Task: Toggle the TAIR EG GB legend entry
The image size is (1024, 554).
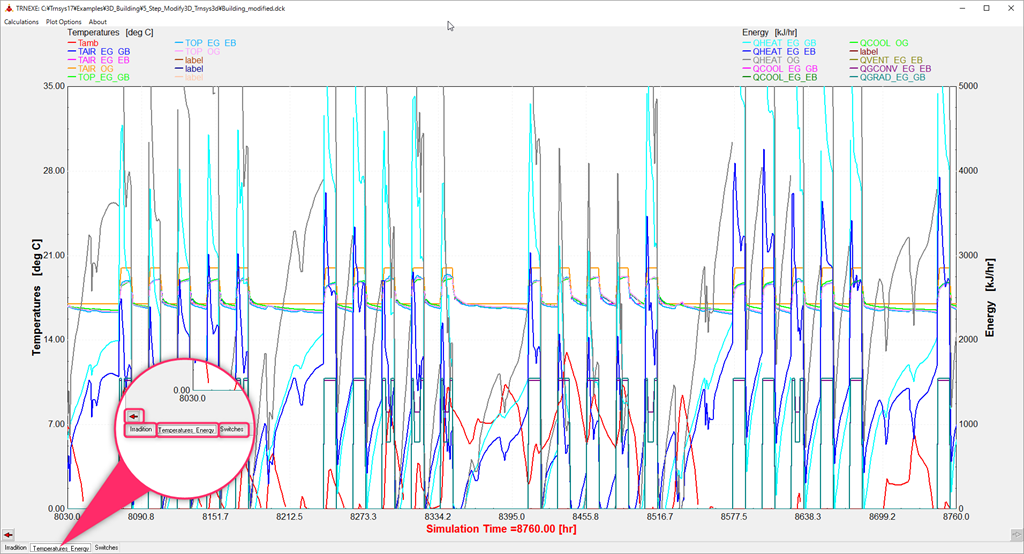Action: tap(99, 52)
